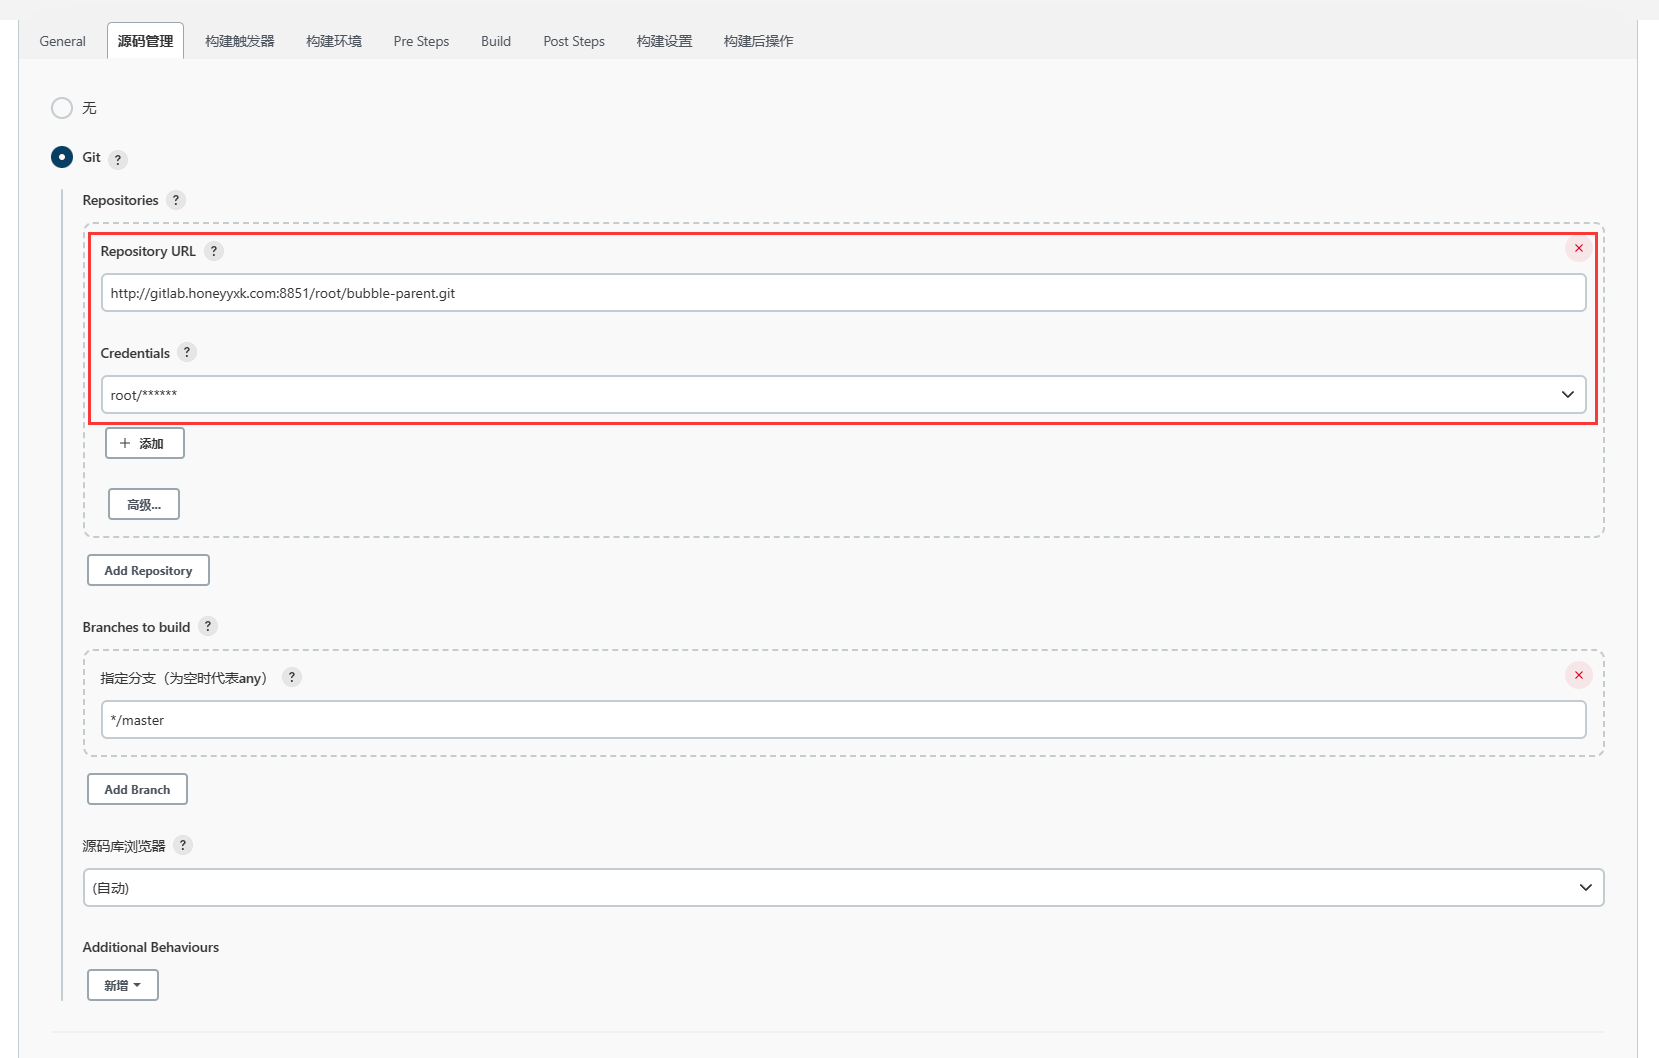Open the Post Steps tab
The height and width of the screenshot is (1058, 1659).
pos(574,41)
